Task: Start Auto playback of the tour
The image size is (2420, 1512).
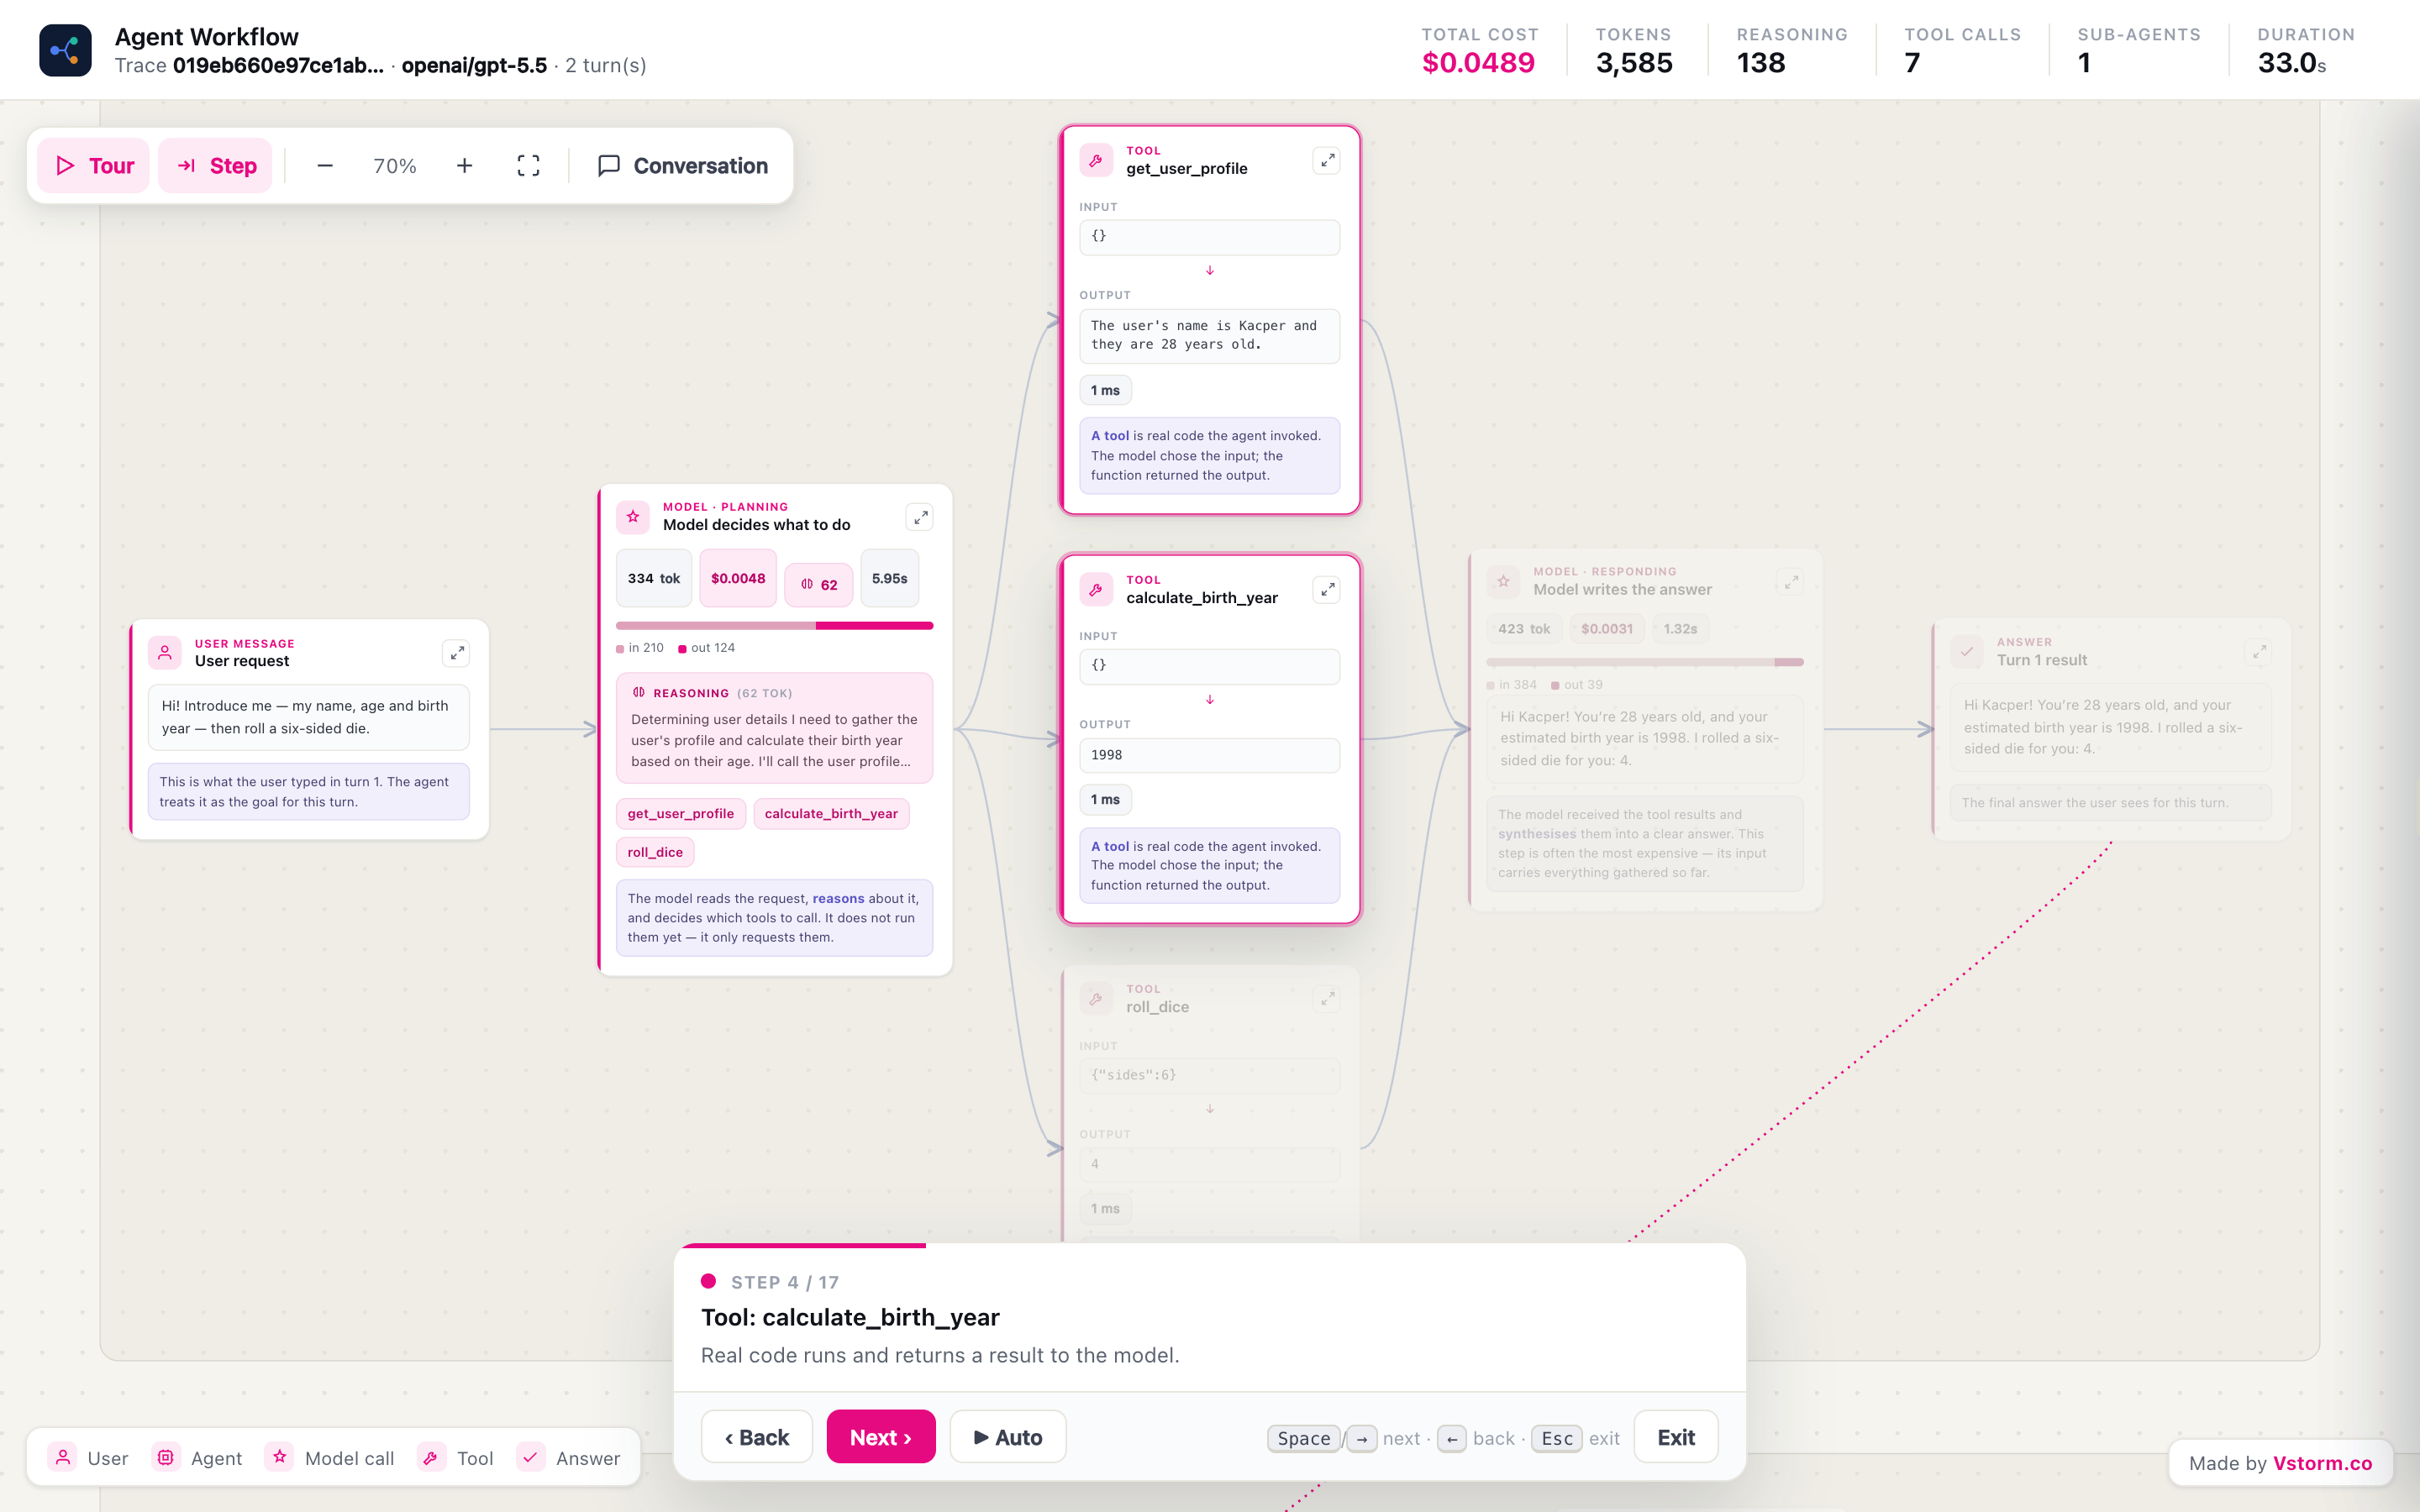Action: tap(1008, 1437)
